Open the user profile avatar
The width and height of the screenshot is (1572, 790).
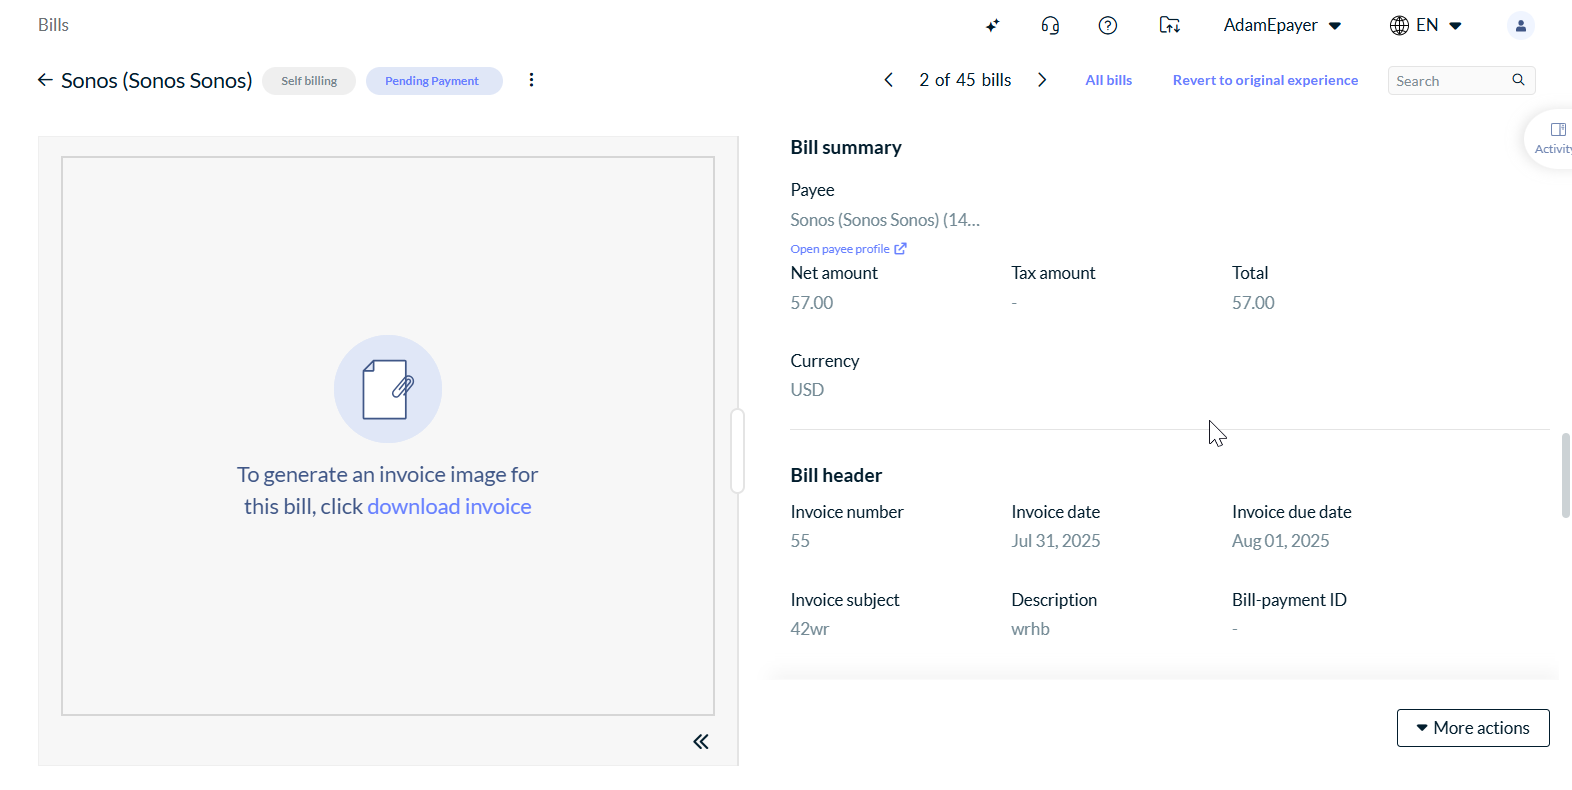(1520, 26)
